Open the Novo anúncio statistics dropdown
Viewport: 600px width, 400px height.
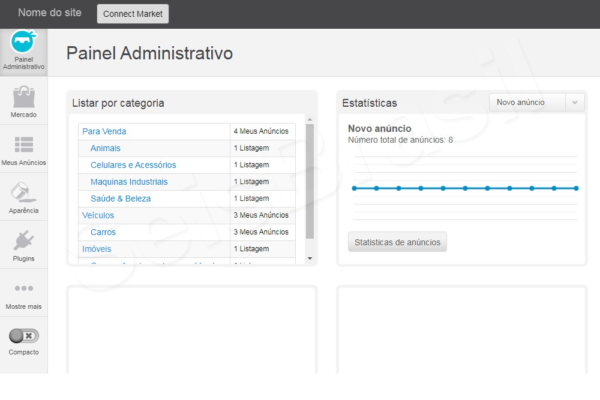click(x=526, y=102)
